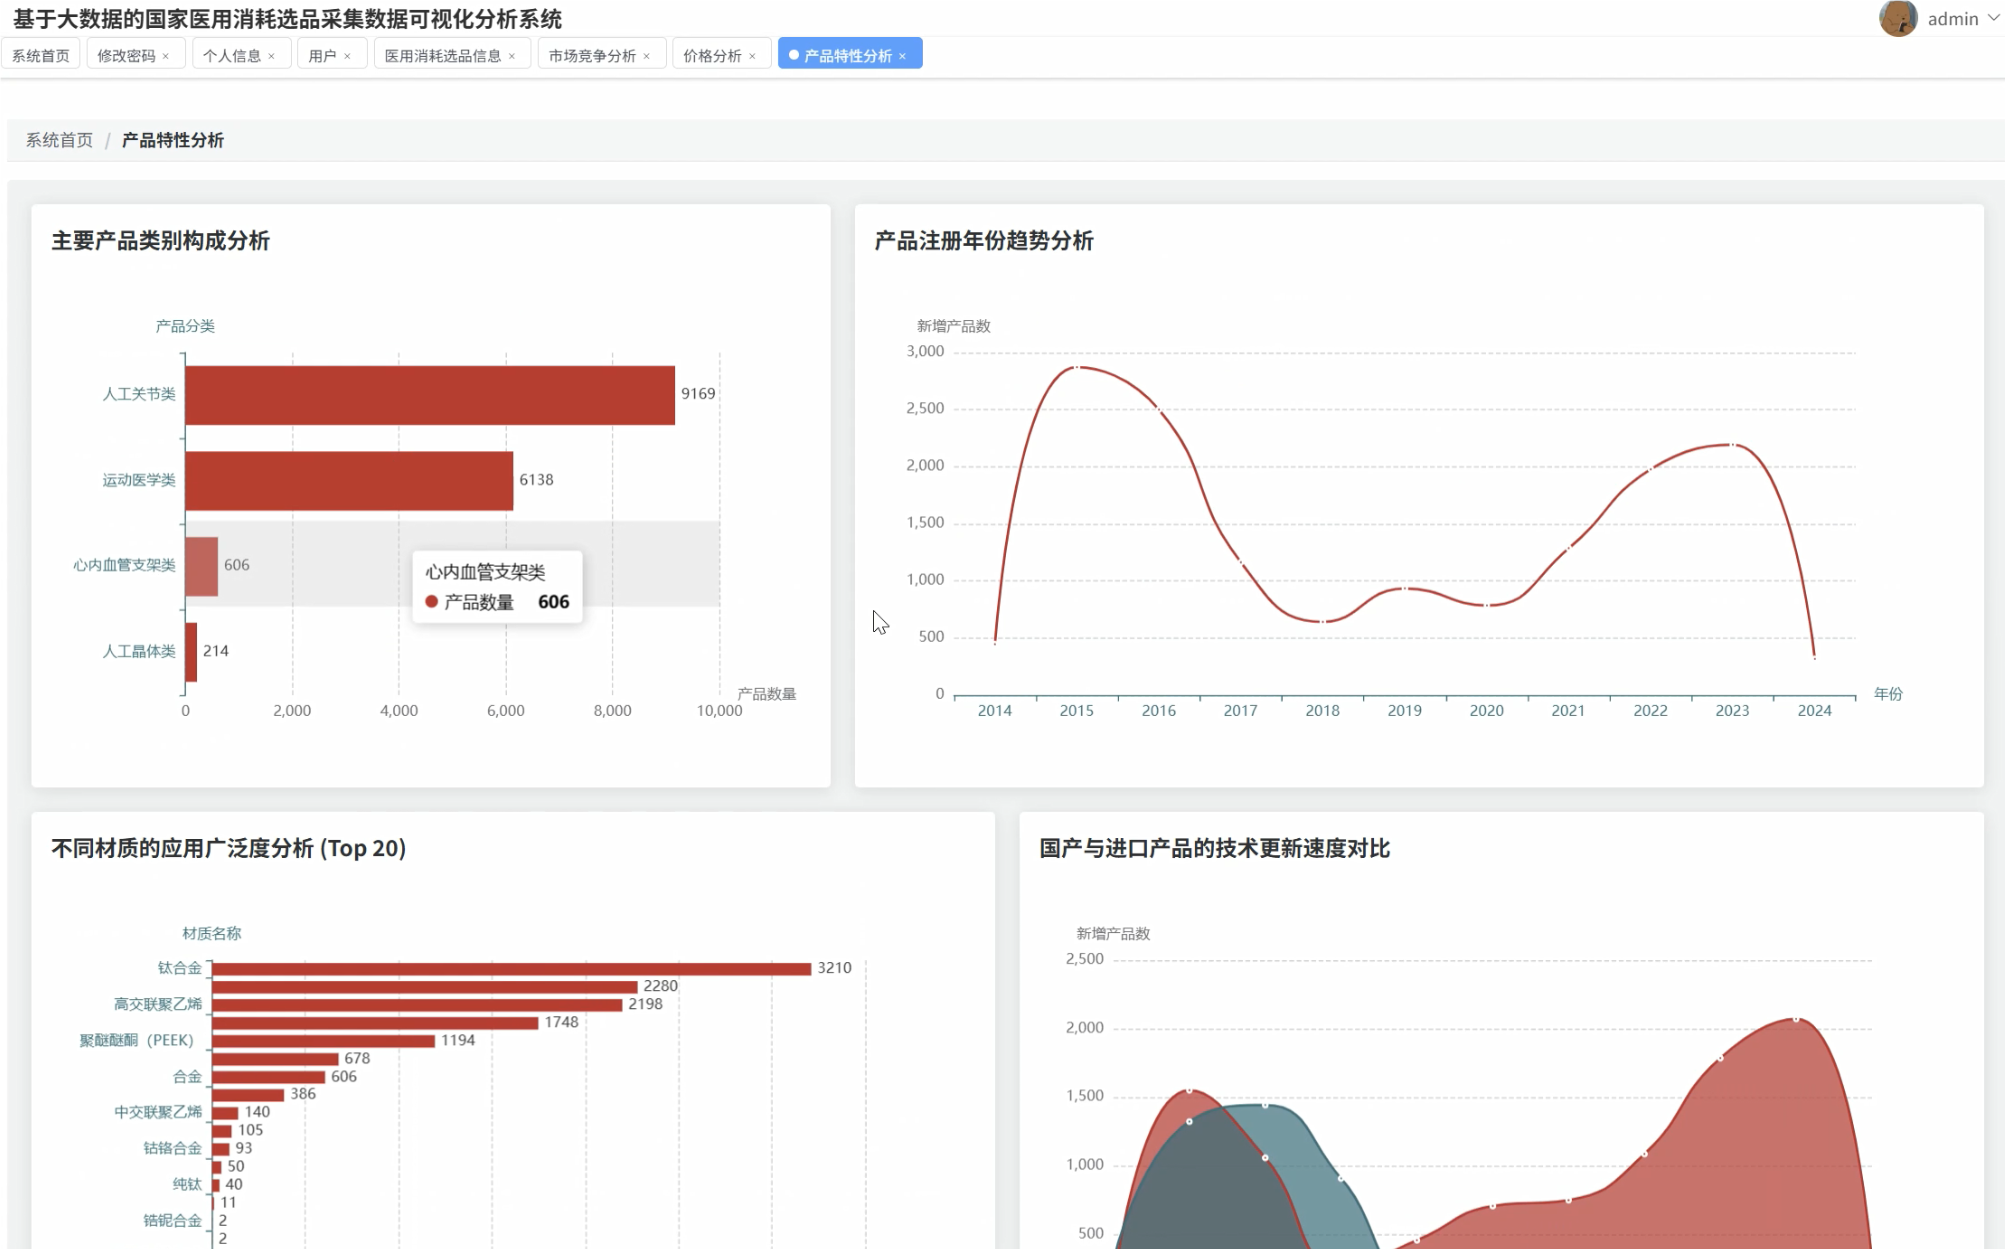Go to the 市场竞争分析 tab

[592, 55]
